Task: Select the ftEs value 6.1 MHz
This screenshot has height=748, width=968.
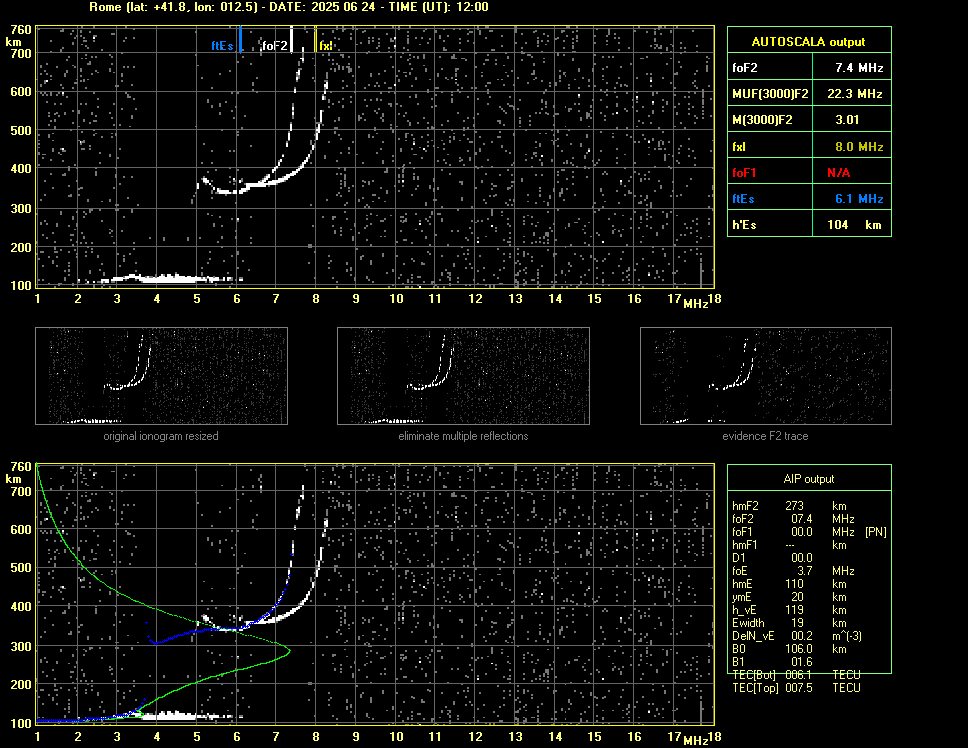Action: [x=852, y=197]
